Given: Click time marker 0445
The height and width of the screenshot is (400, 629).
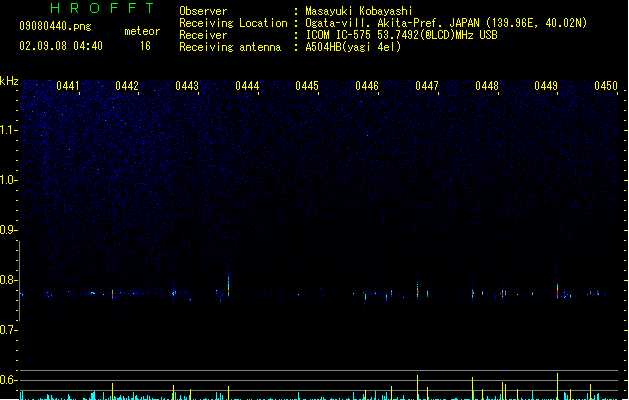Looking at the screenshot, I should tap(307, 86).
